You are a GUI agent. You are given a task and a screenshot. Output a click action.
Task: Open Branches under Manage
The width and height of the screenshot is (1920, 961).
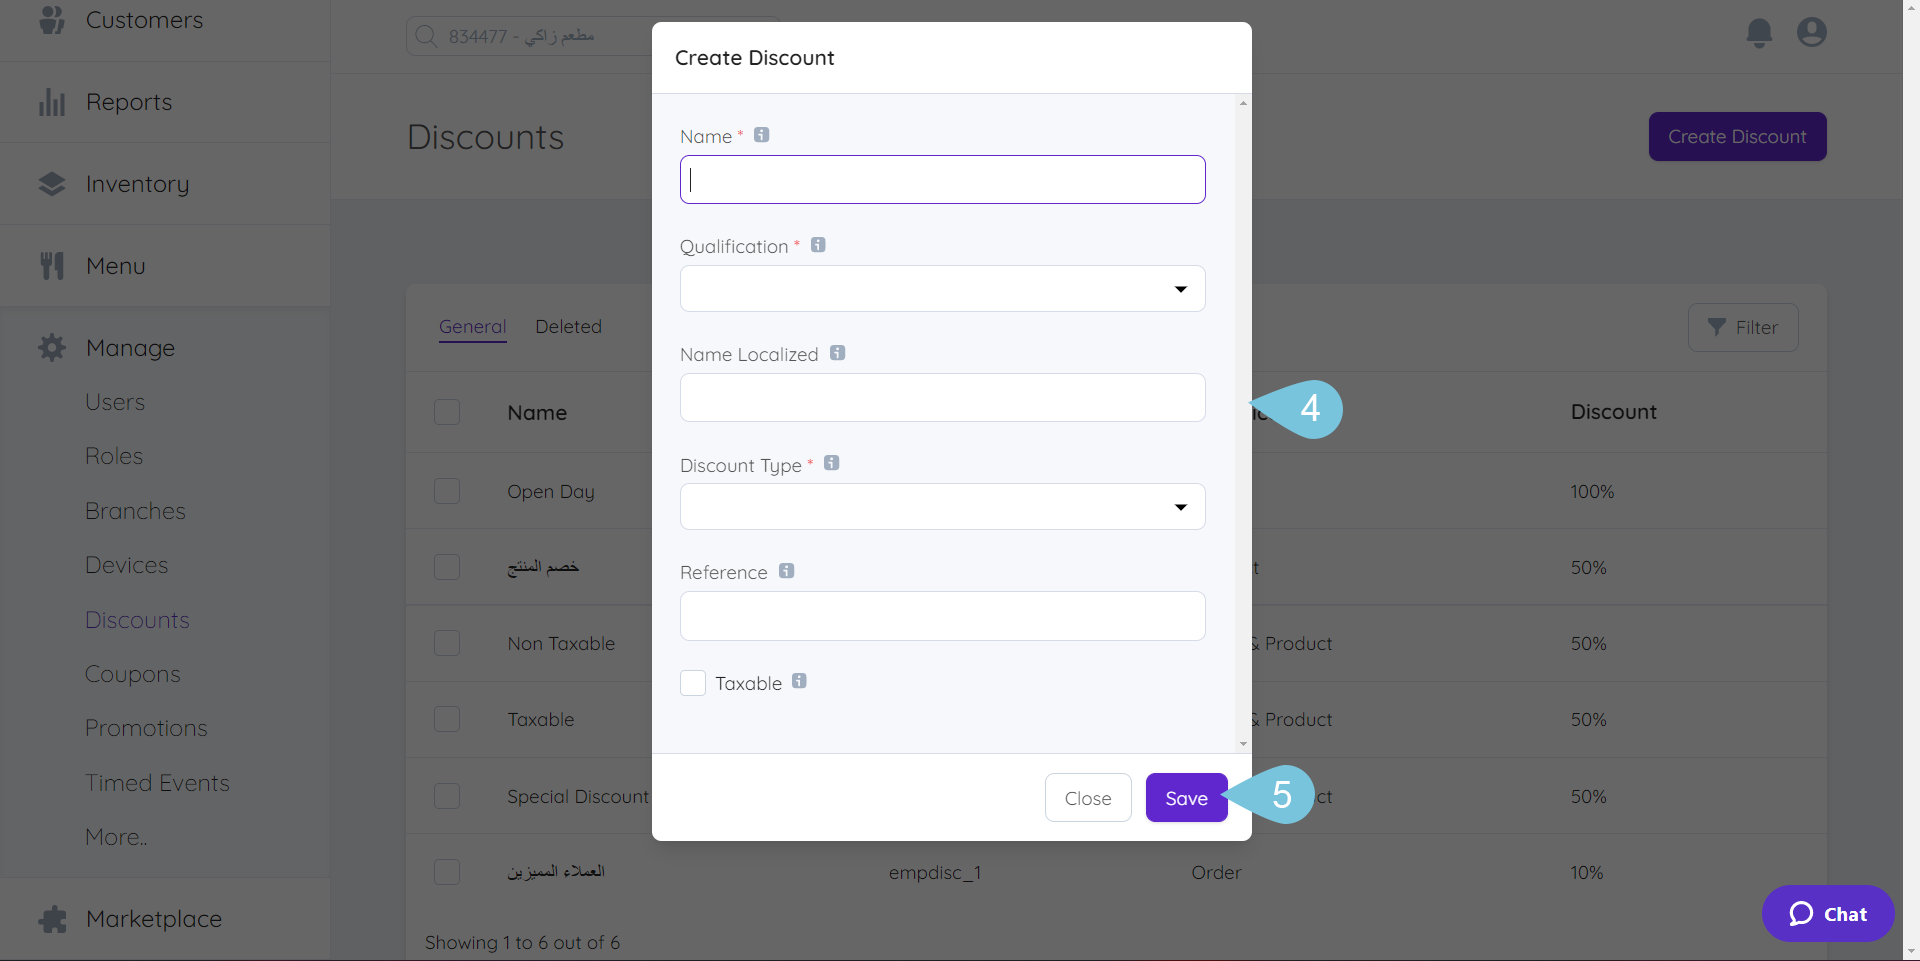[135, 511]
